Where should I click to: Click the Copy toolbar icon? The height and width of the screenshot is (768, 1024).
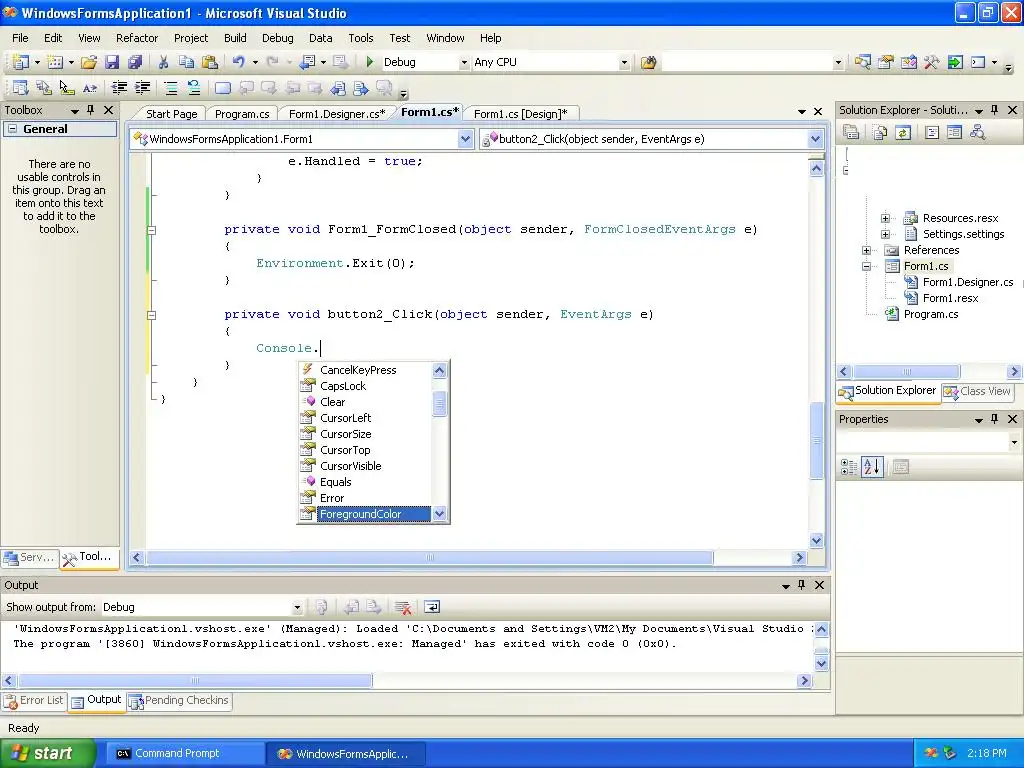click(186, 62)
